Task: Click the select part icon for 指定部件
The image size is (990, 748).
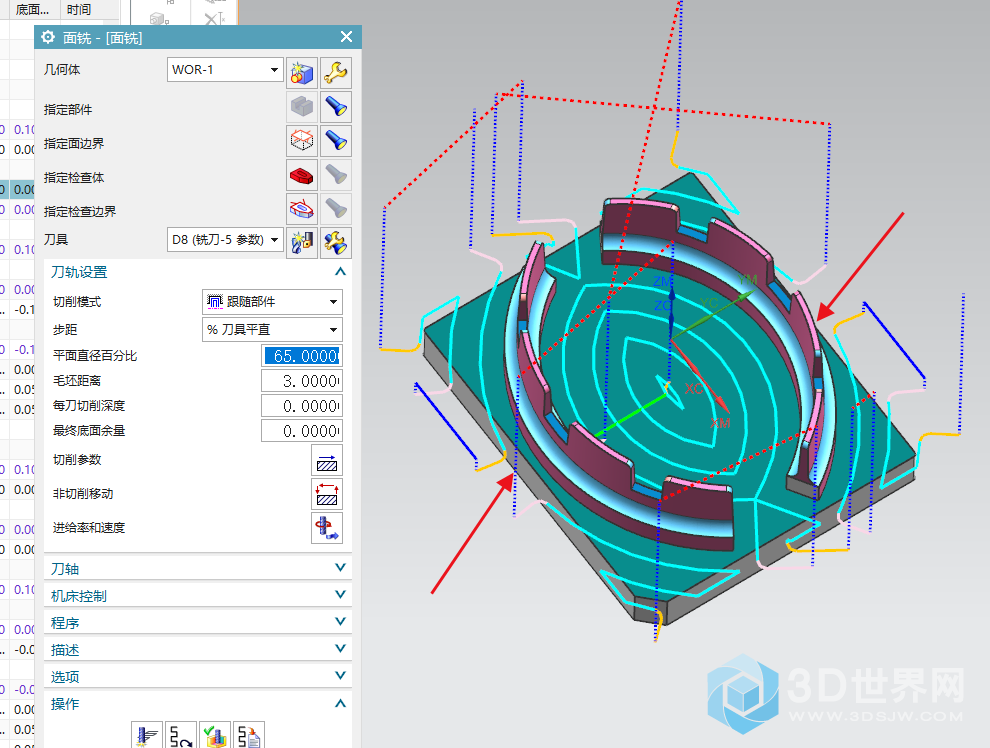Action: point(302,107)
